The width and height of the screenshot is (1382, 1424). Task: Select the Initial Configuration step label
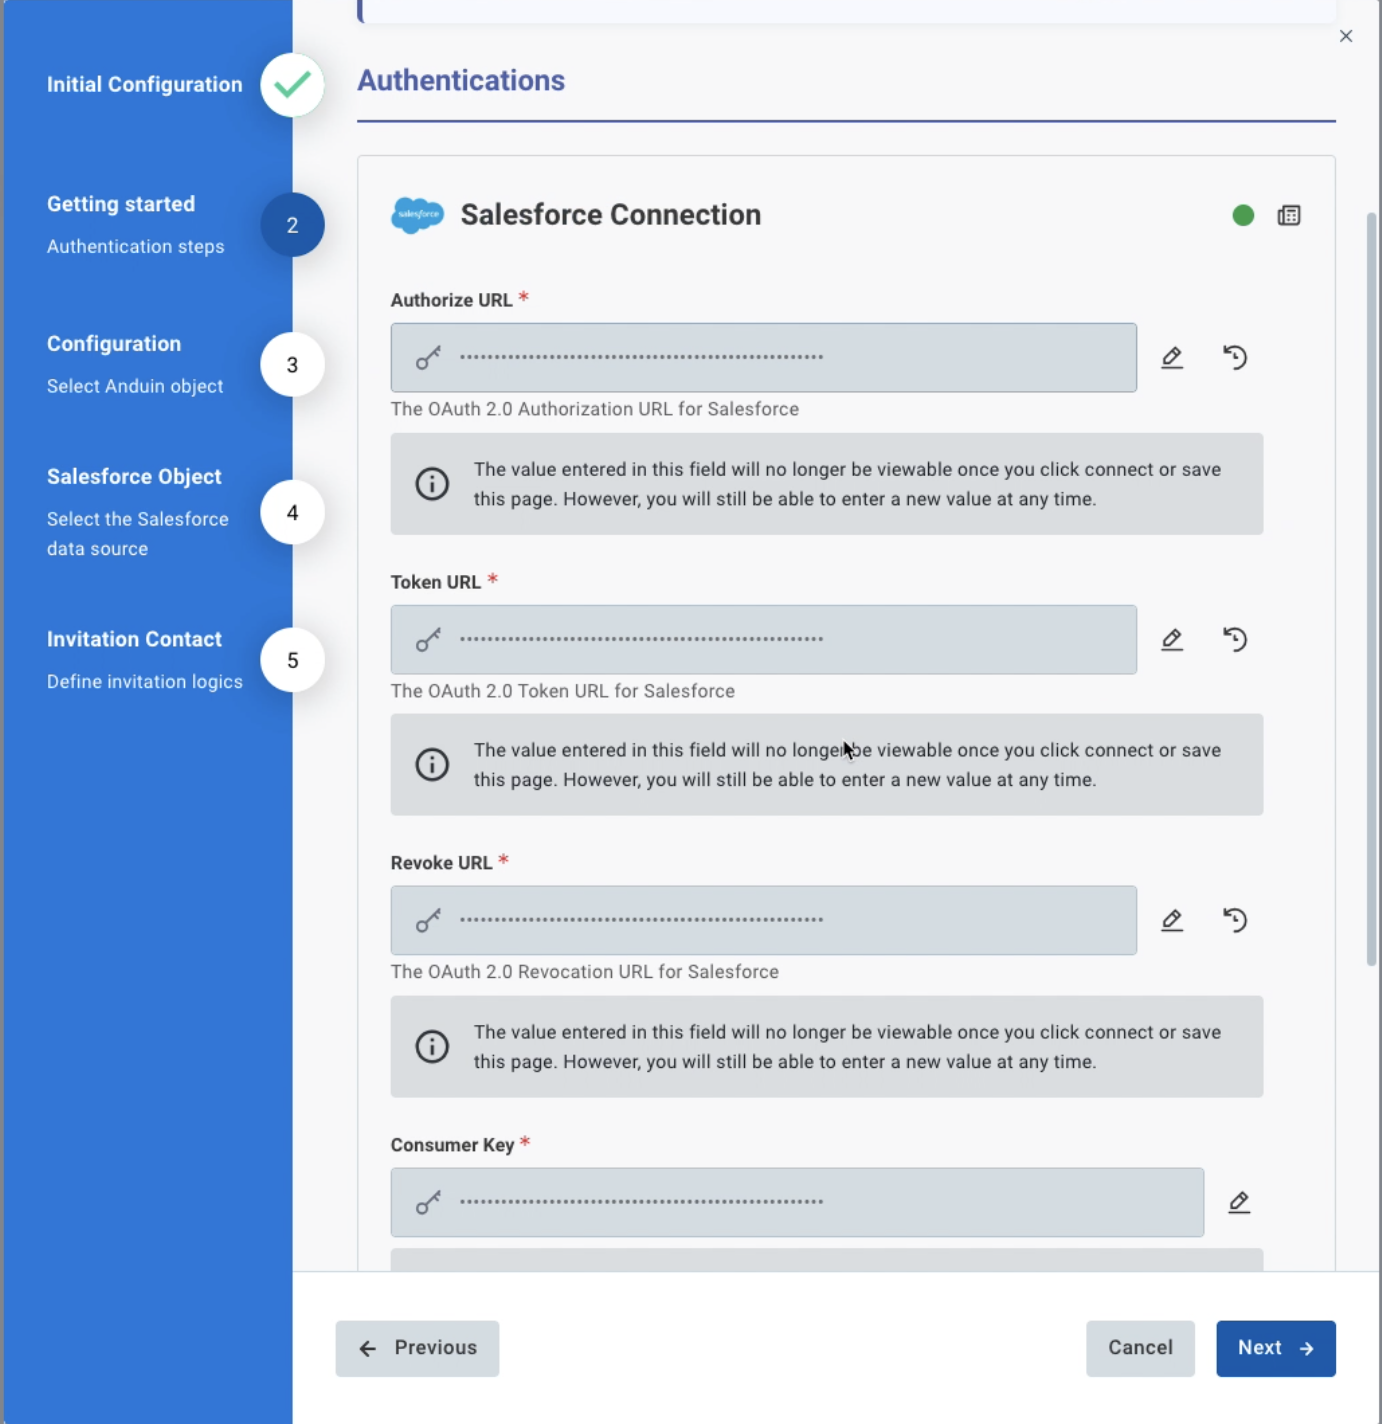[144, 85]
